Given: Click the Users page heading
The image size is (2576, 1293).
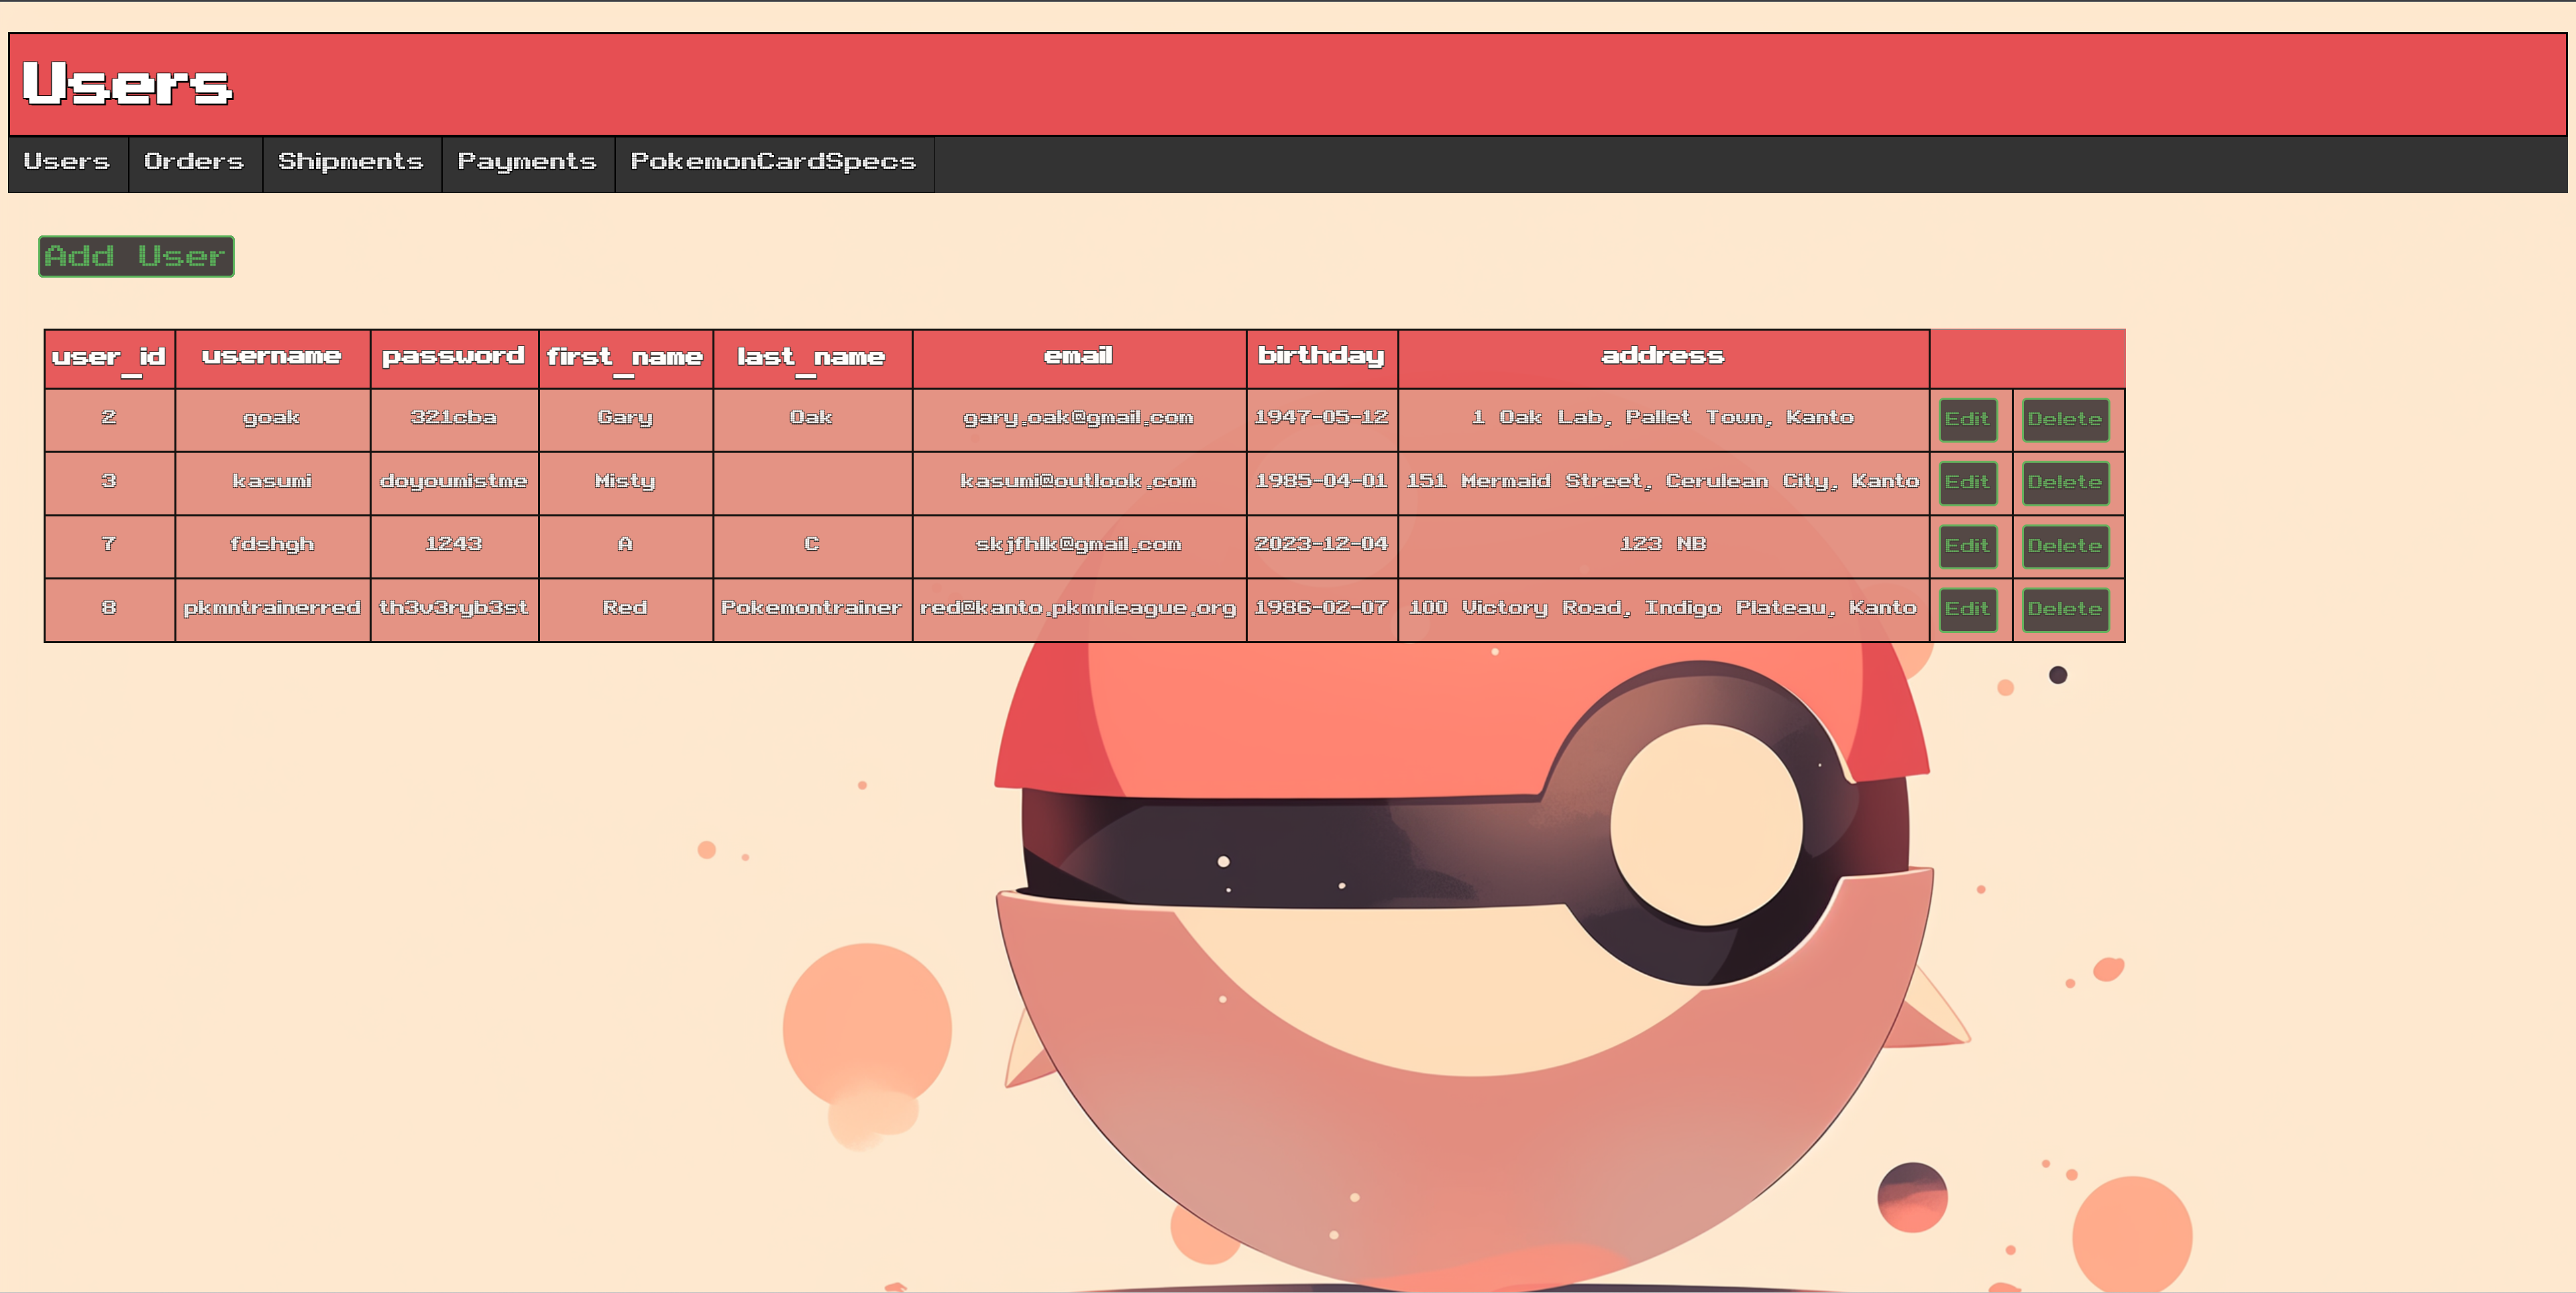Looking at the screenshot, I should tap(127, 84).
